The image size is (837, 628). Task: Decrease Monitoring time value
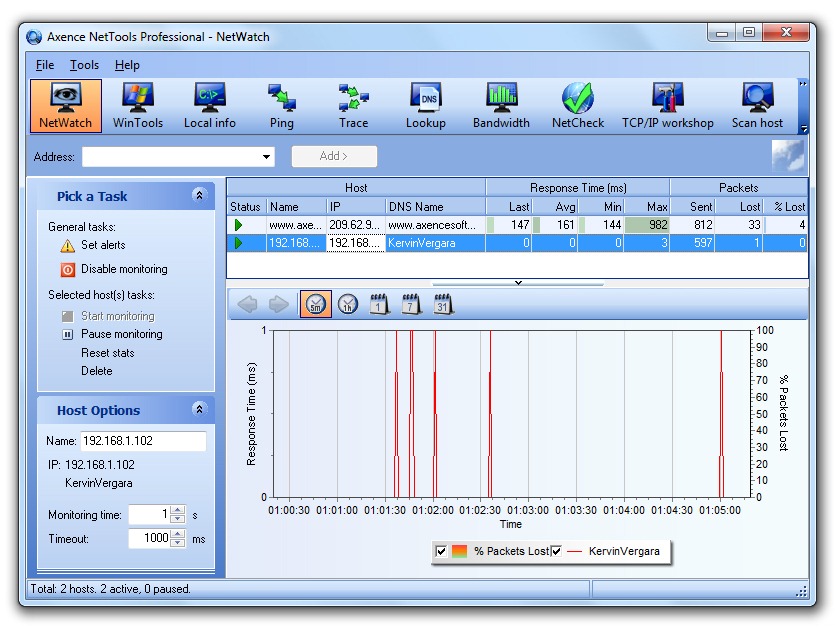[x=178, y=520]
